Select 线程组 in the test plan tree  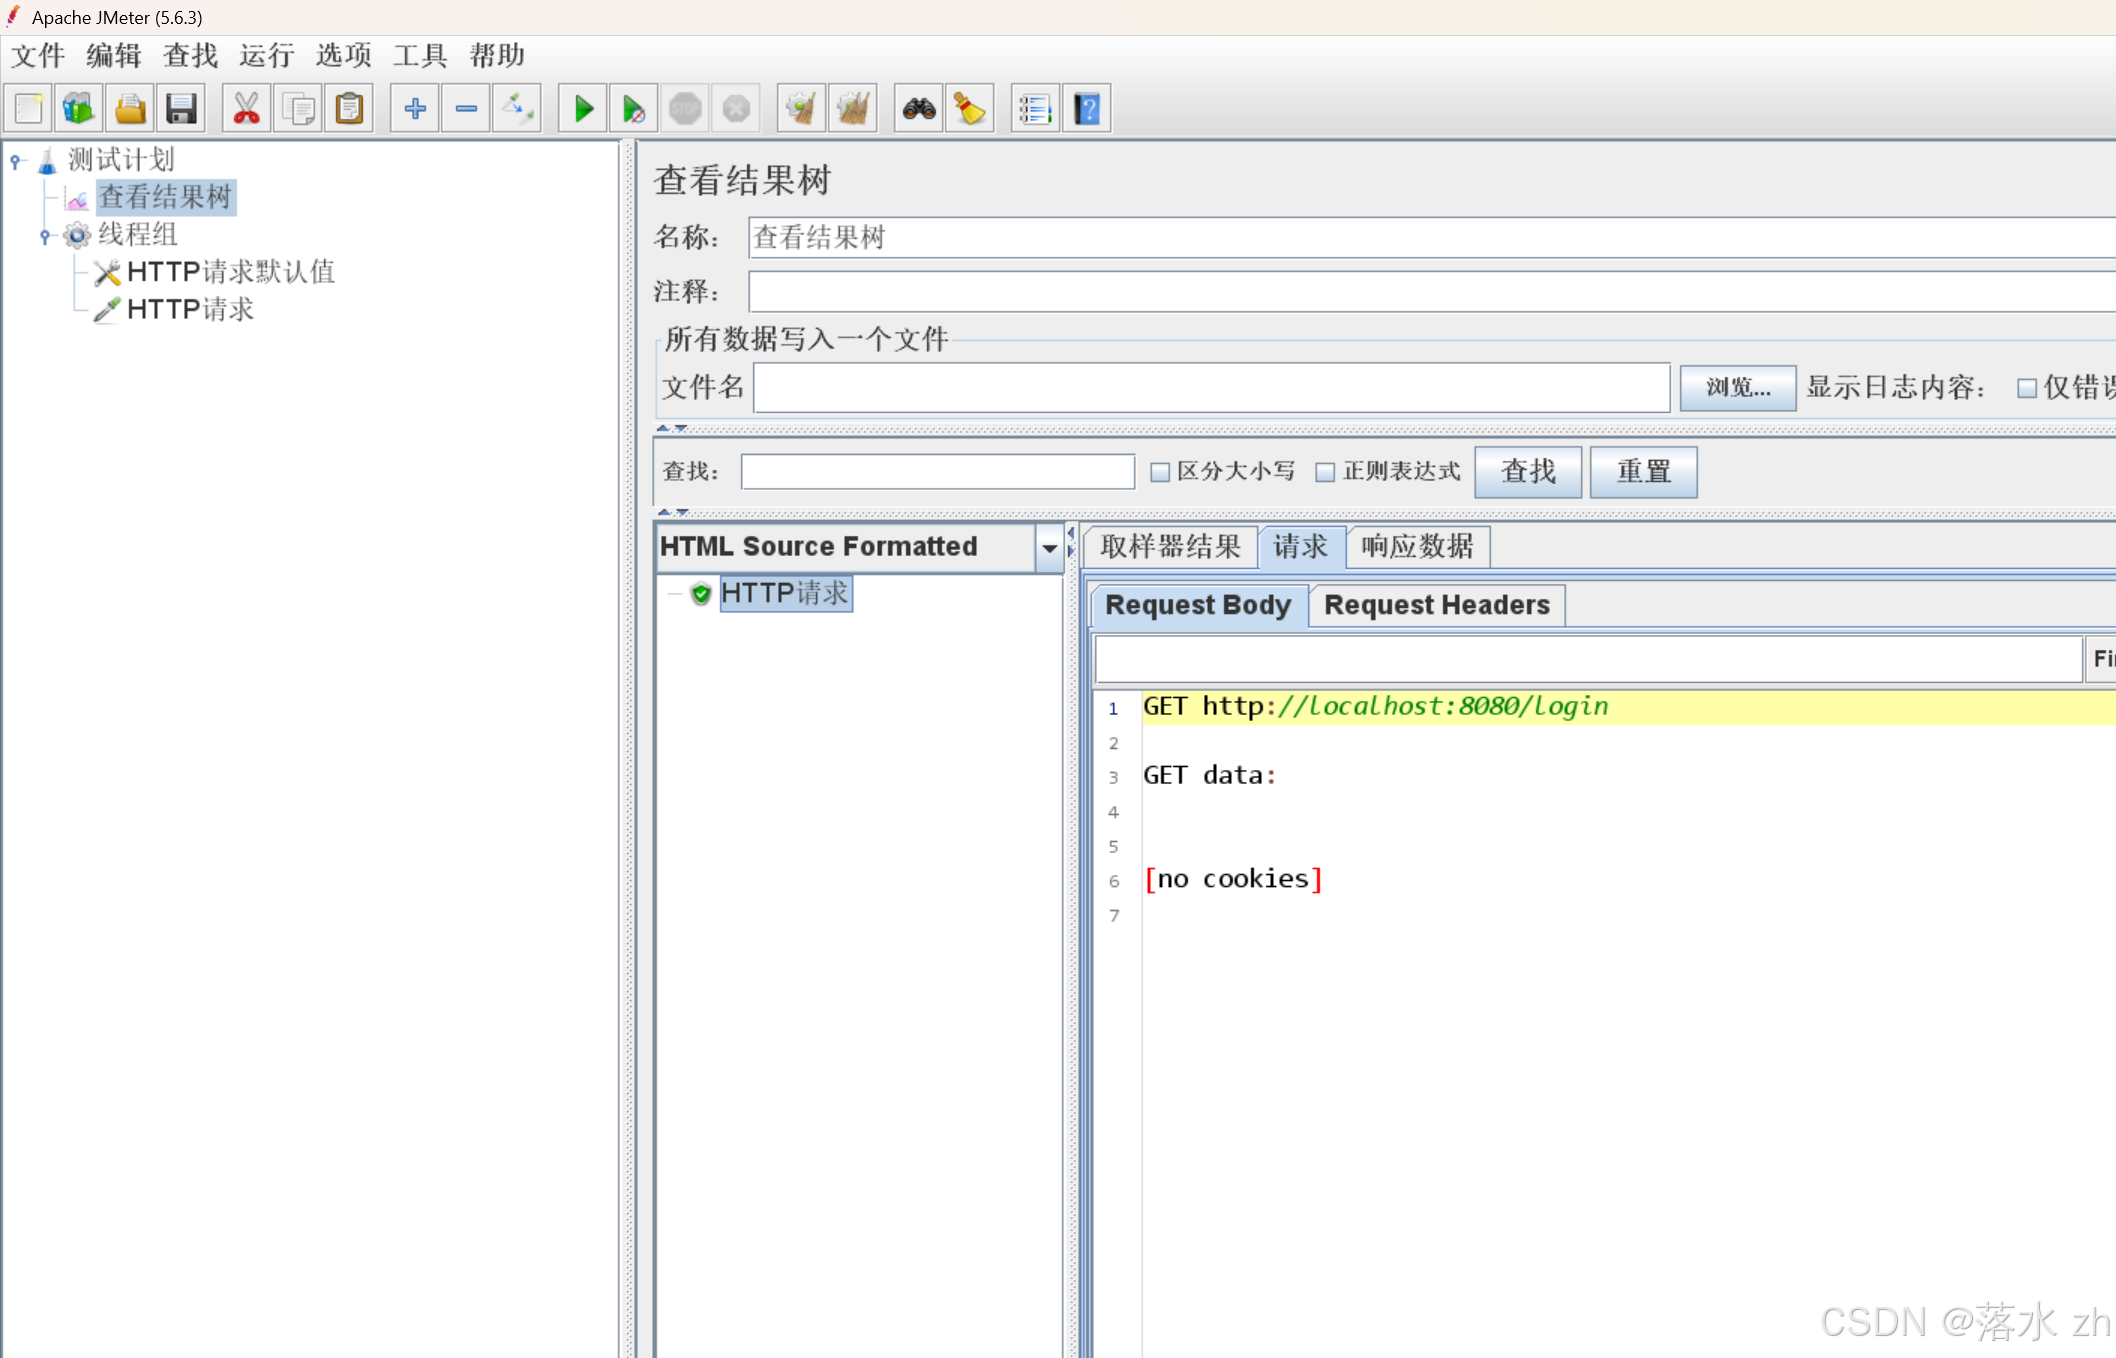point(138,235)
